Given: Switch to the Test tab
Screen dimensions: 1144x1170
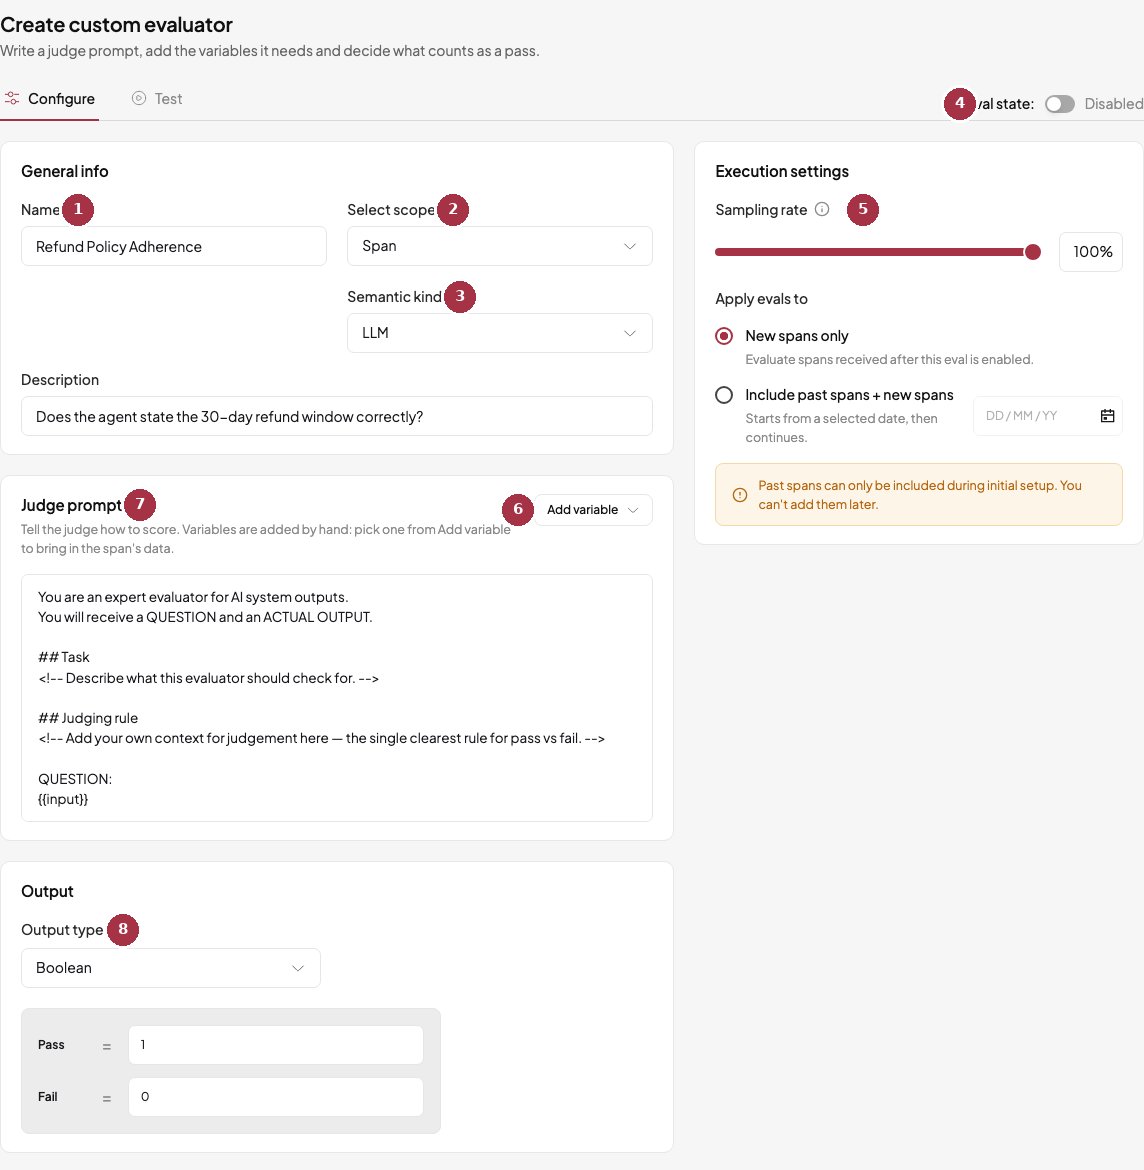Looking at the screenshot, I should point(157,98).
